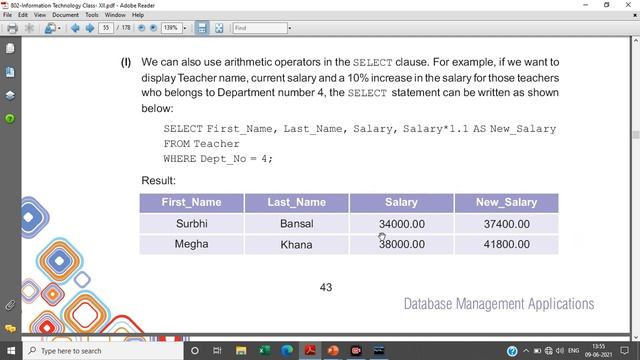Viewport: 640px width, 360px height.
Task: Click the zoom in plus button
Action: (x=153, y=28)
